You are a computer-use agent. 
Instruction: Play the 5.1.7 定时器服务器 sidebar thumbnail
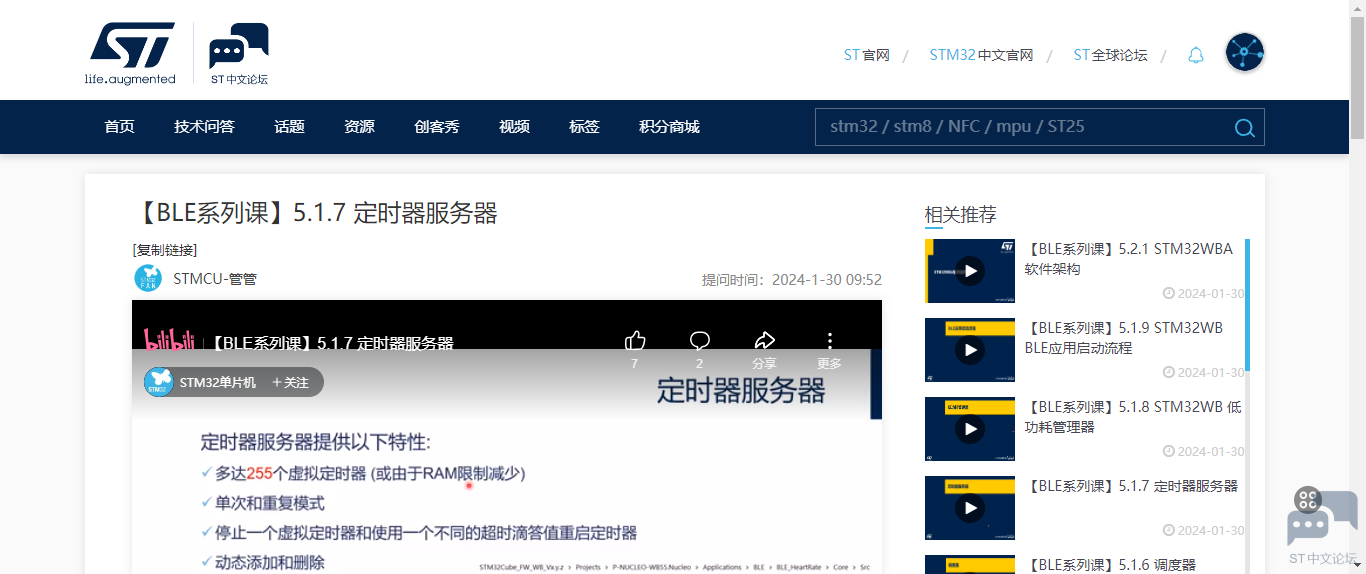tap(970, 508)
